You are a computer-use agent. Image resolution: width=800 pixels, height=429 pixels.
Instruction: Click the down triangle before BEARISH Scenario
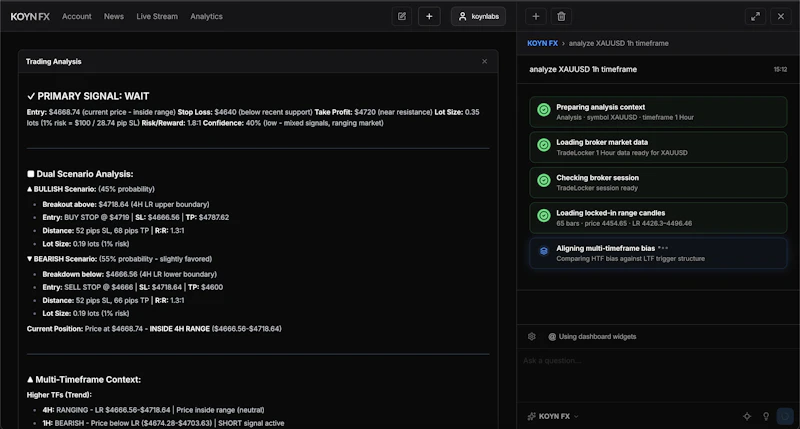(30, 259)
